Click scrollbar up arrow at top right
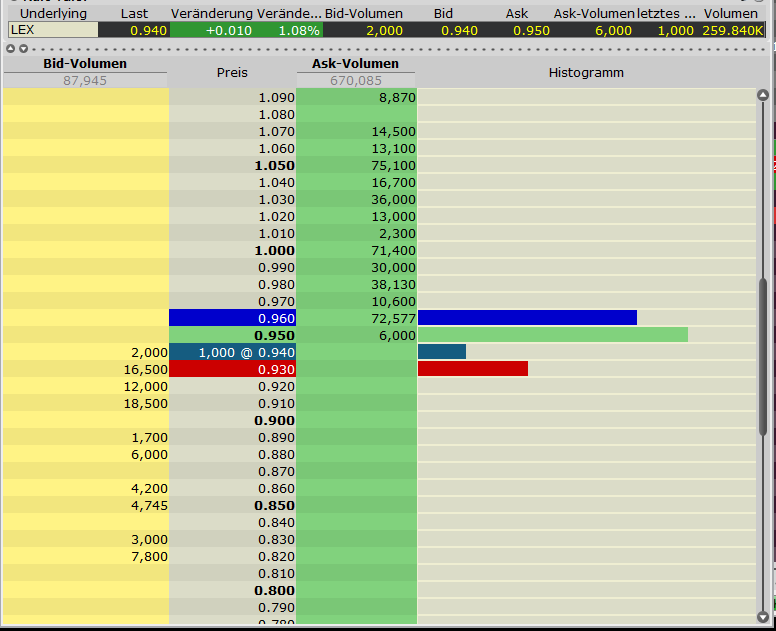 coord(763,96)
